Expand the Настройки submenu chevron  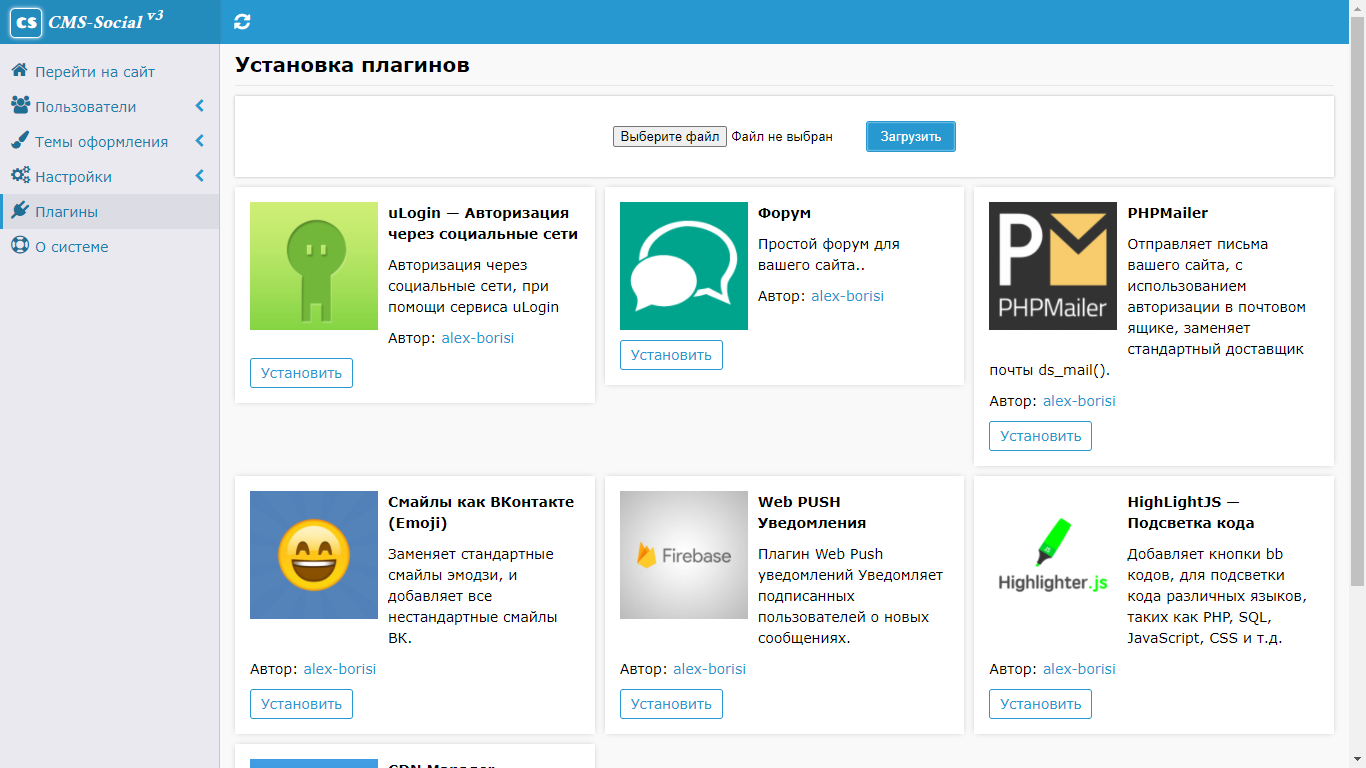[x=200, y=176]
